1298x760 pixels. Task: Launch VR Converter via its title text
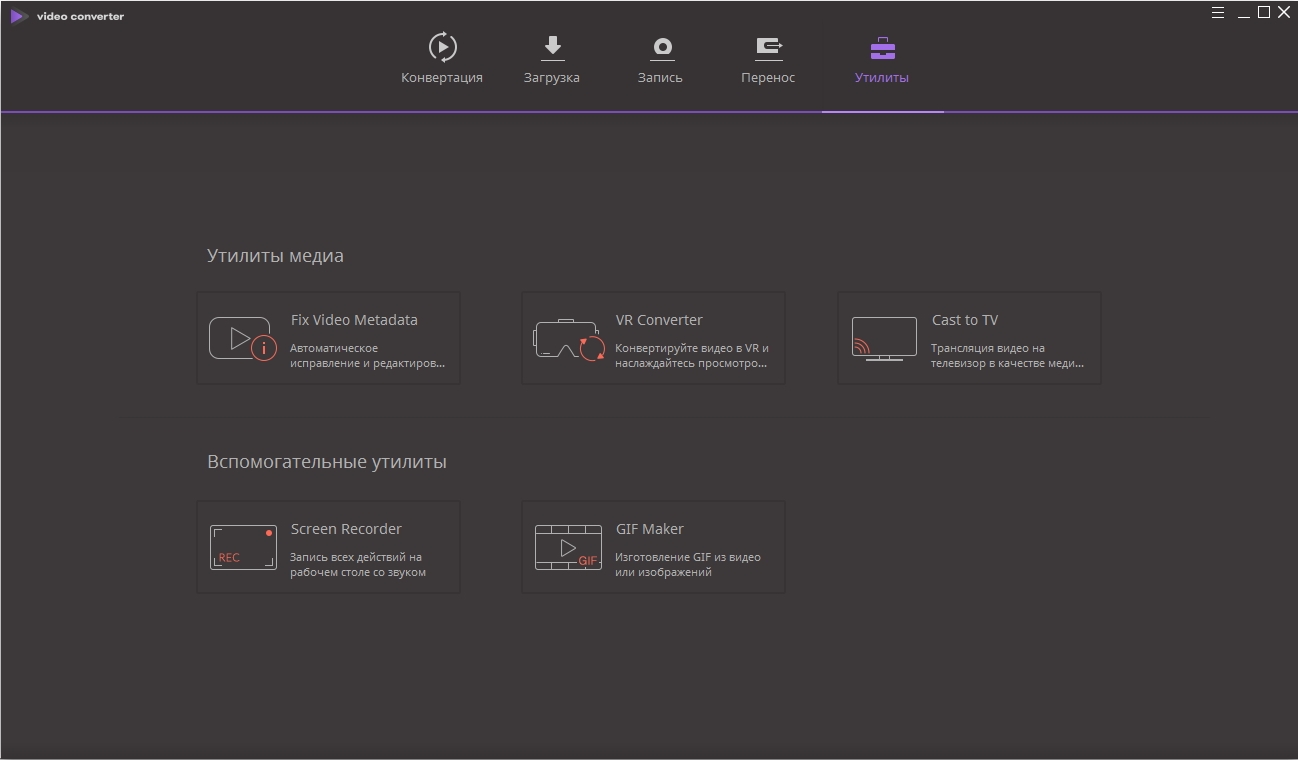[659, 320]
